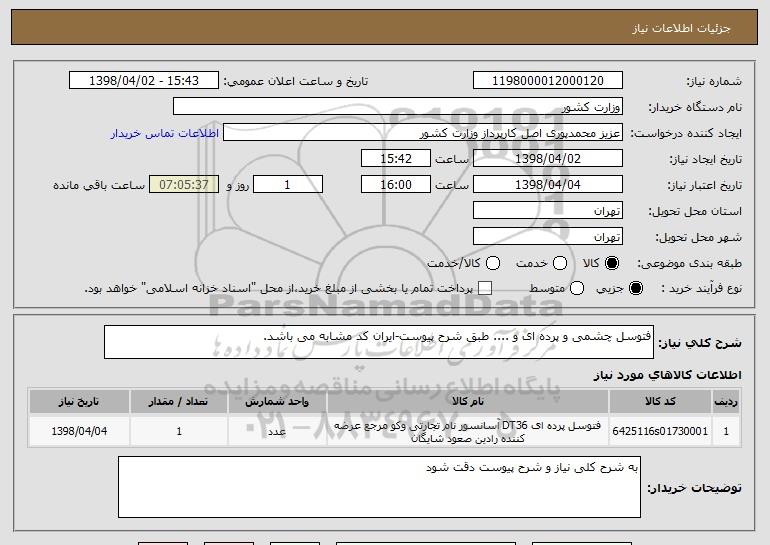Viewport: 770px width, 545px height.
Task: Select the خدمت radio button
Action: click(560, 263)
